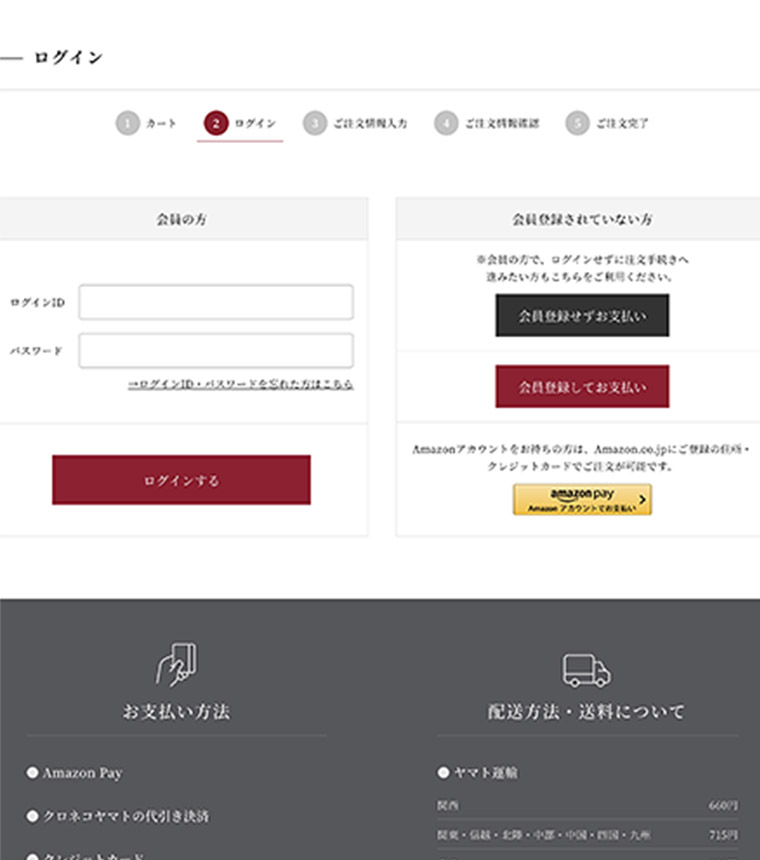Click the お支払い方法 section heading

(x=176, y=712)
